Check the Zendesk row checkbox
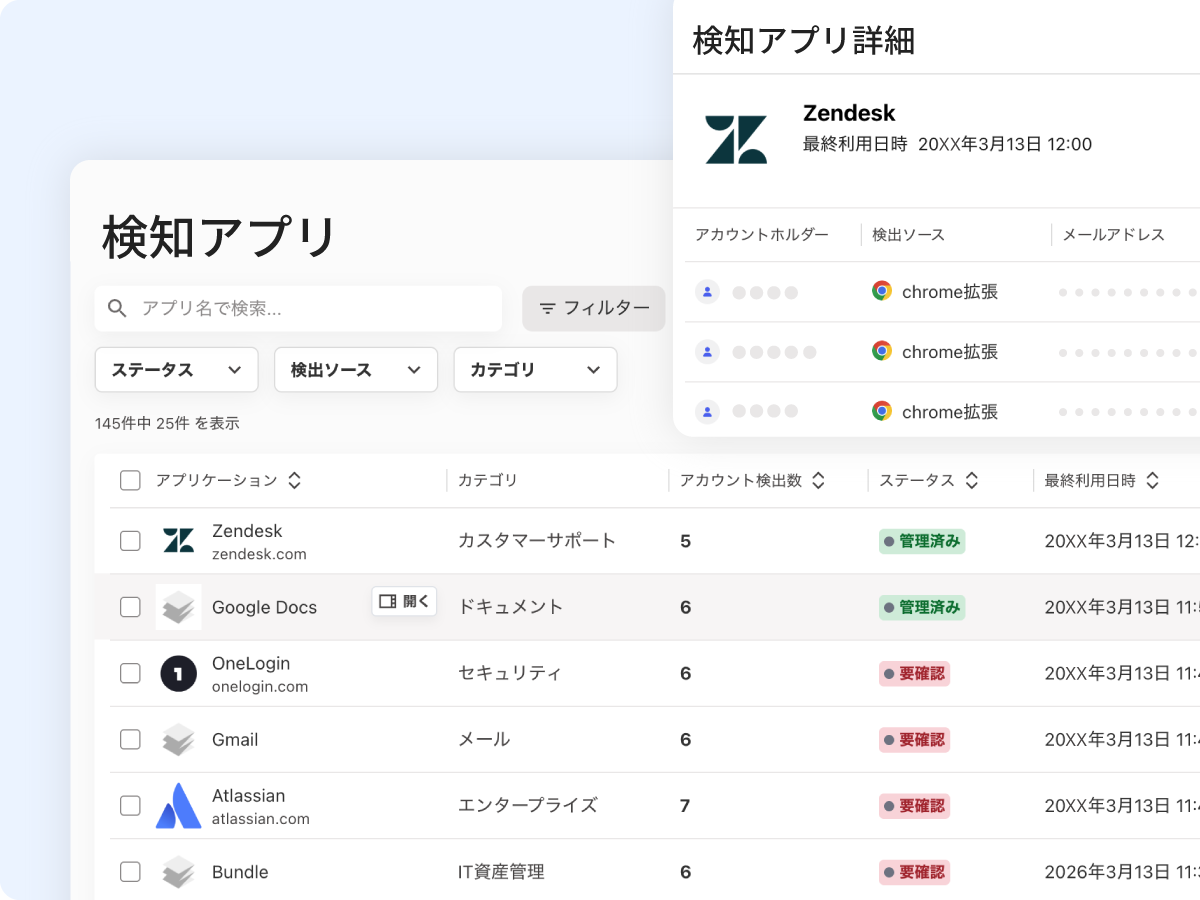Image resolution: width=1200 pixels, height=900 pixels. click(130, 541)
